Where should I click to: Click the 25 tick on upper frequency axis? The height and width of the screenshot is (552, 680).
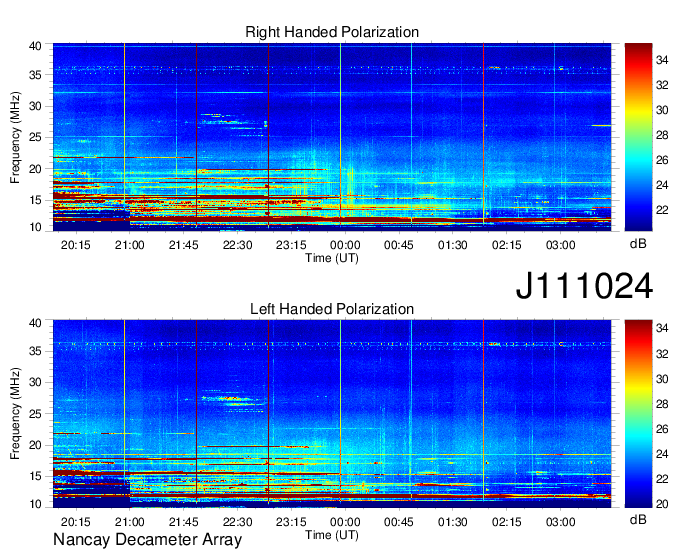click(x=35, y=137)
